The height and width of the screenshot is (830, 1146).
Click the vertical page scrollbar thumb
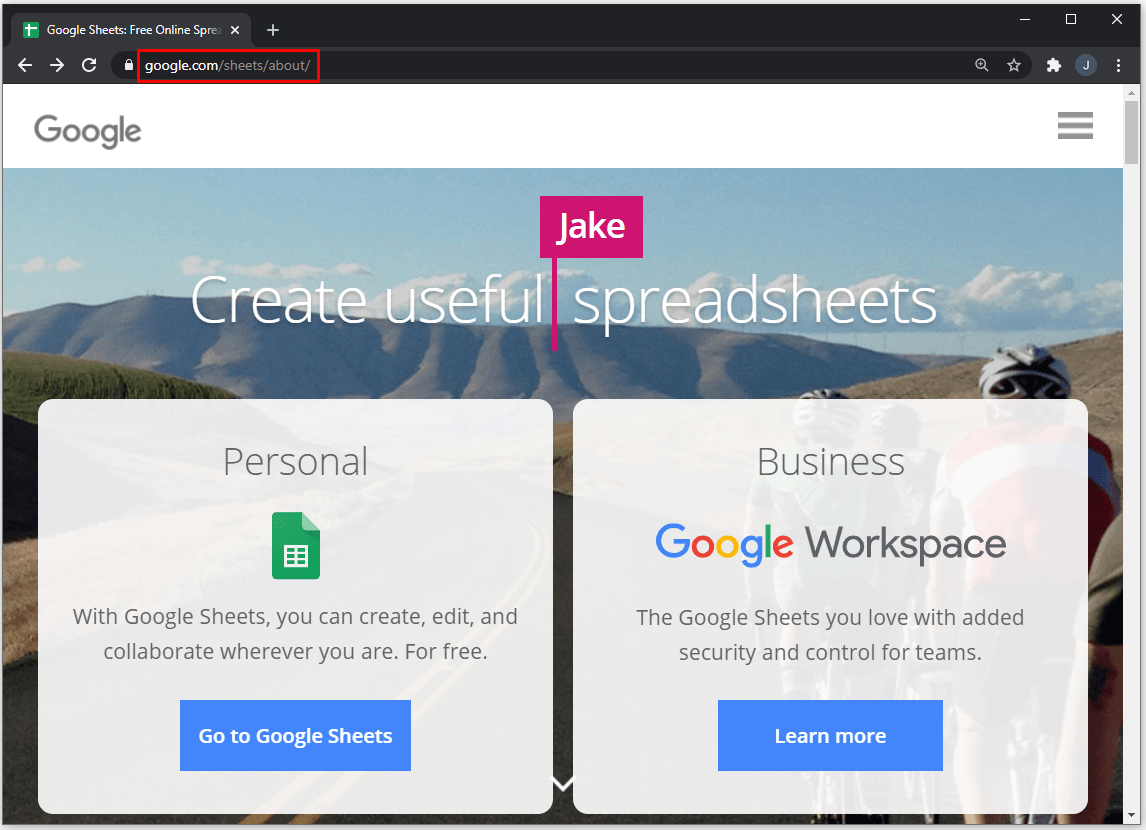1131,132
